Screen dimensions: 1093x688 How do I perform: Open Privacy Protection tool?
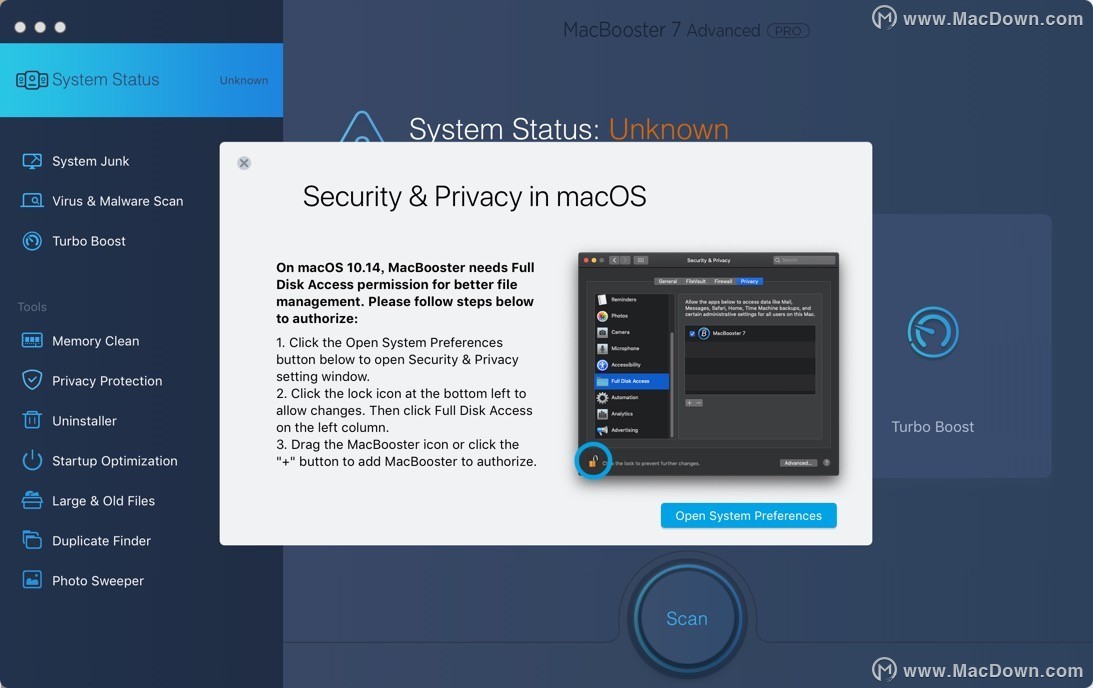[x=107, y=381]
